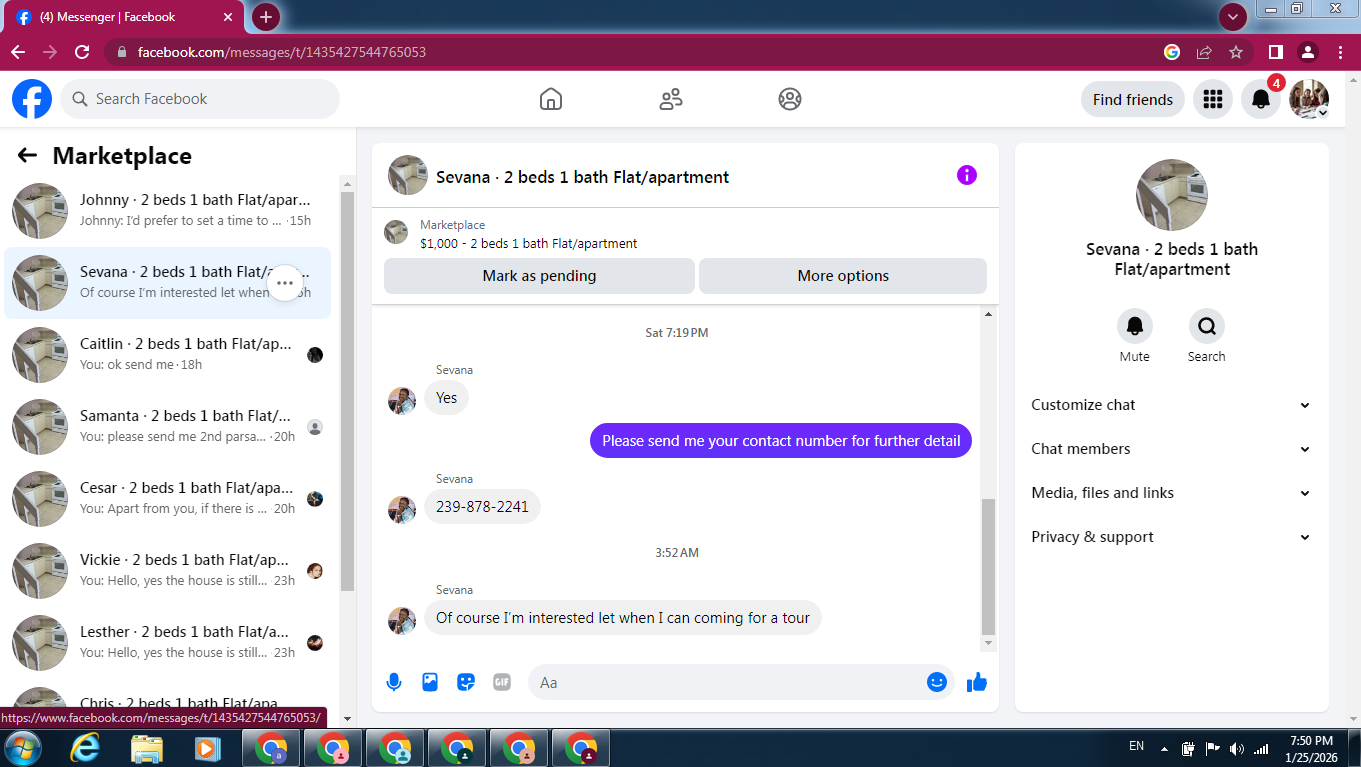Expand the Chat members section
Image resolution: width=1361 pixels, height=767 pixels.
[x=1171, y=449]
